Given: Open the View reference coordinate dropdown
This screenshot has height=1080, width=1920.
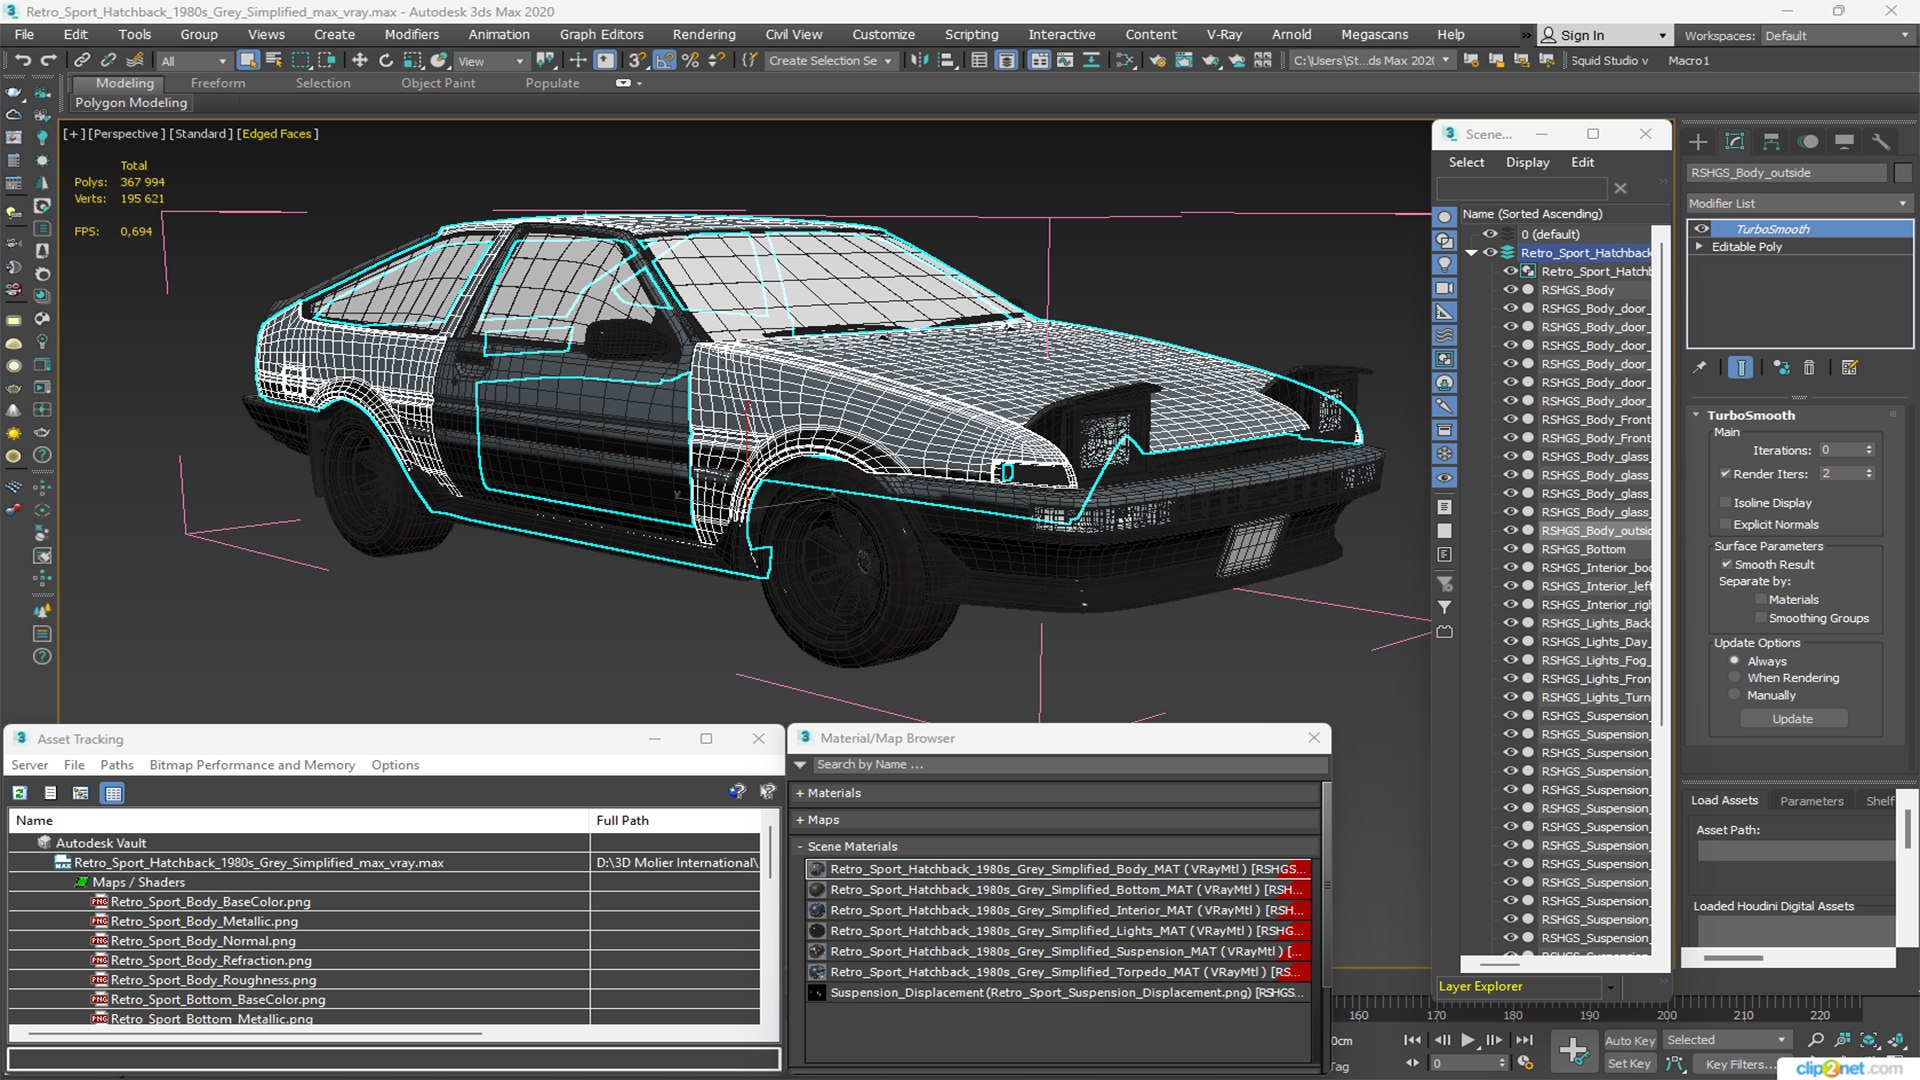Looking at the screenshot, I should [490, 61].
